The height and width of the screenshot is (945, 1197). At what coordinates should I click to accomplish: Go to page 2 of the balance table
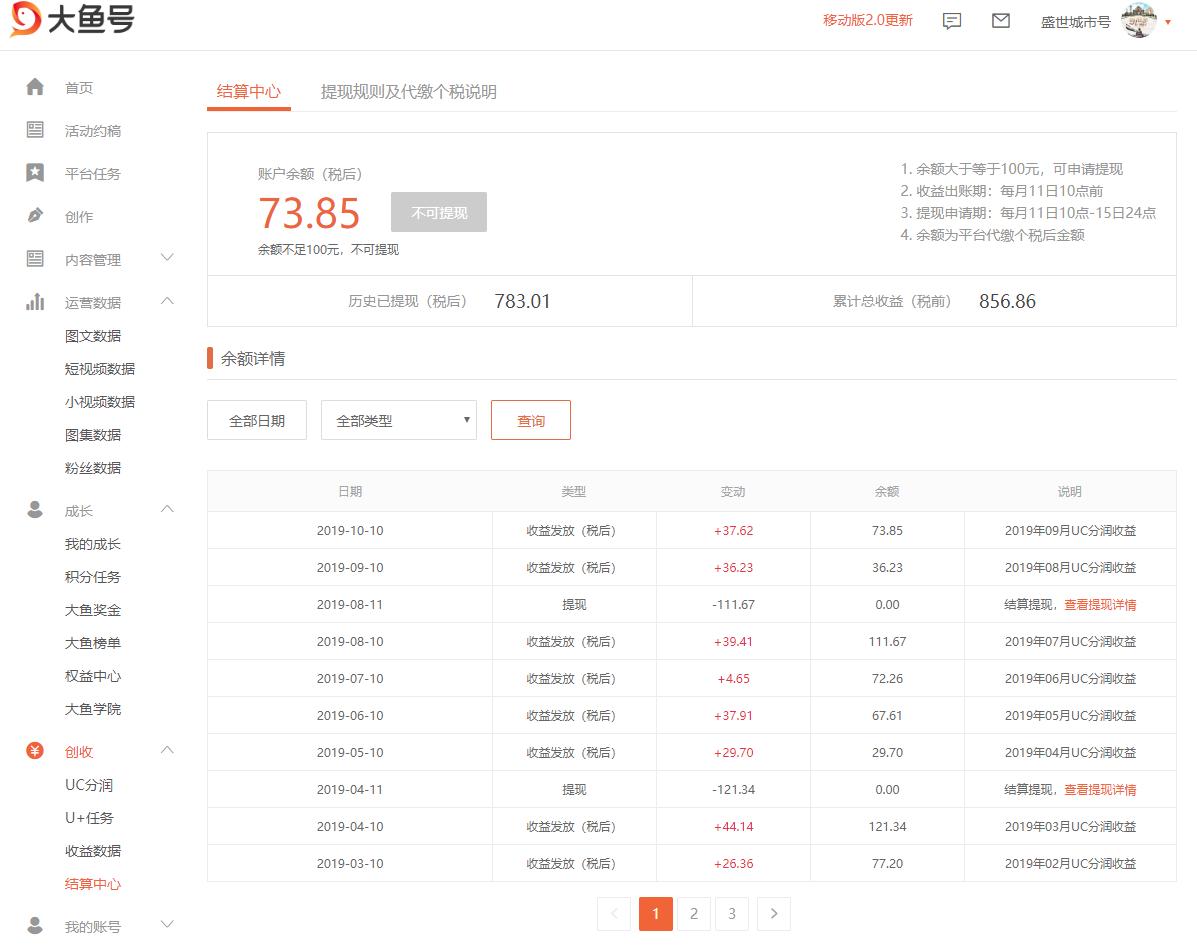693,913
